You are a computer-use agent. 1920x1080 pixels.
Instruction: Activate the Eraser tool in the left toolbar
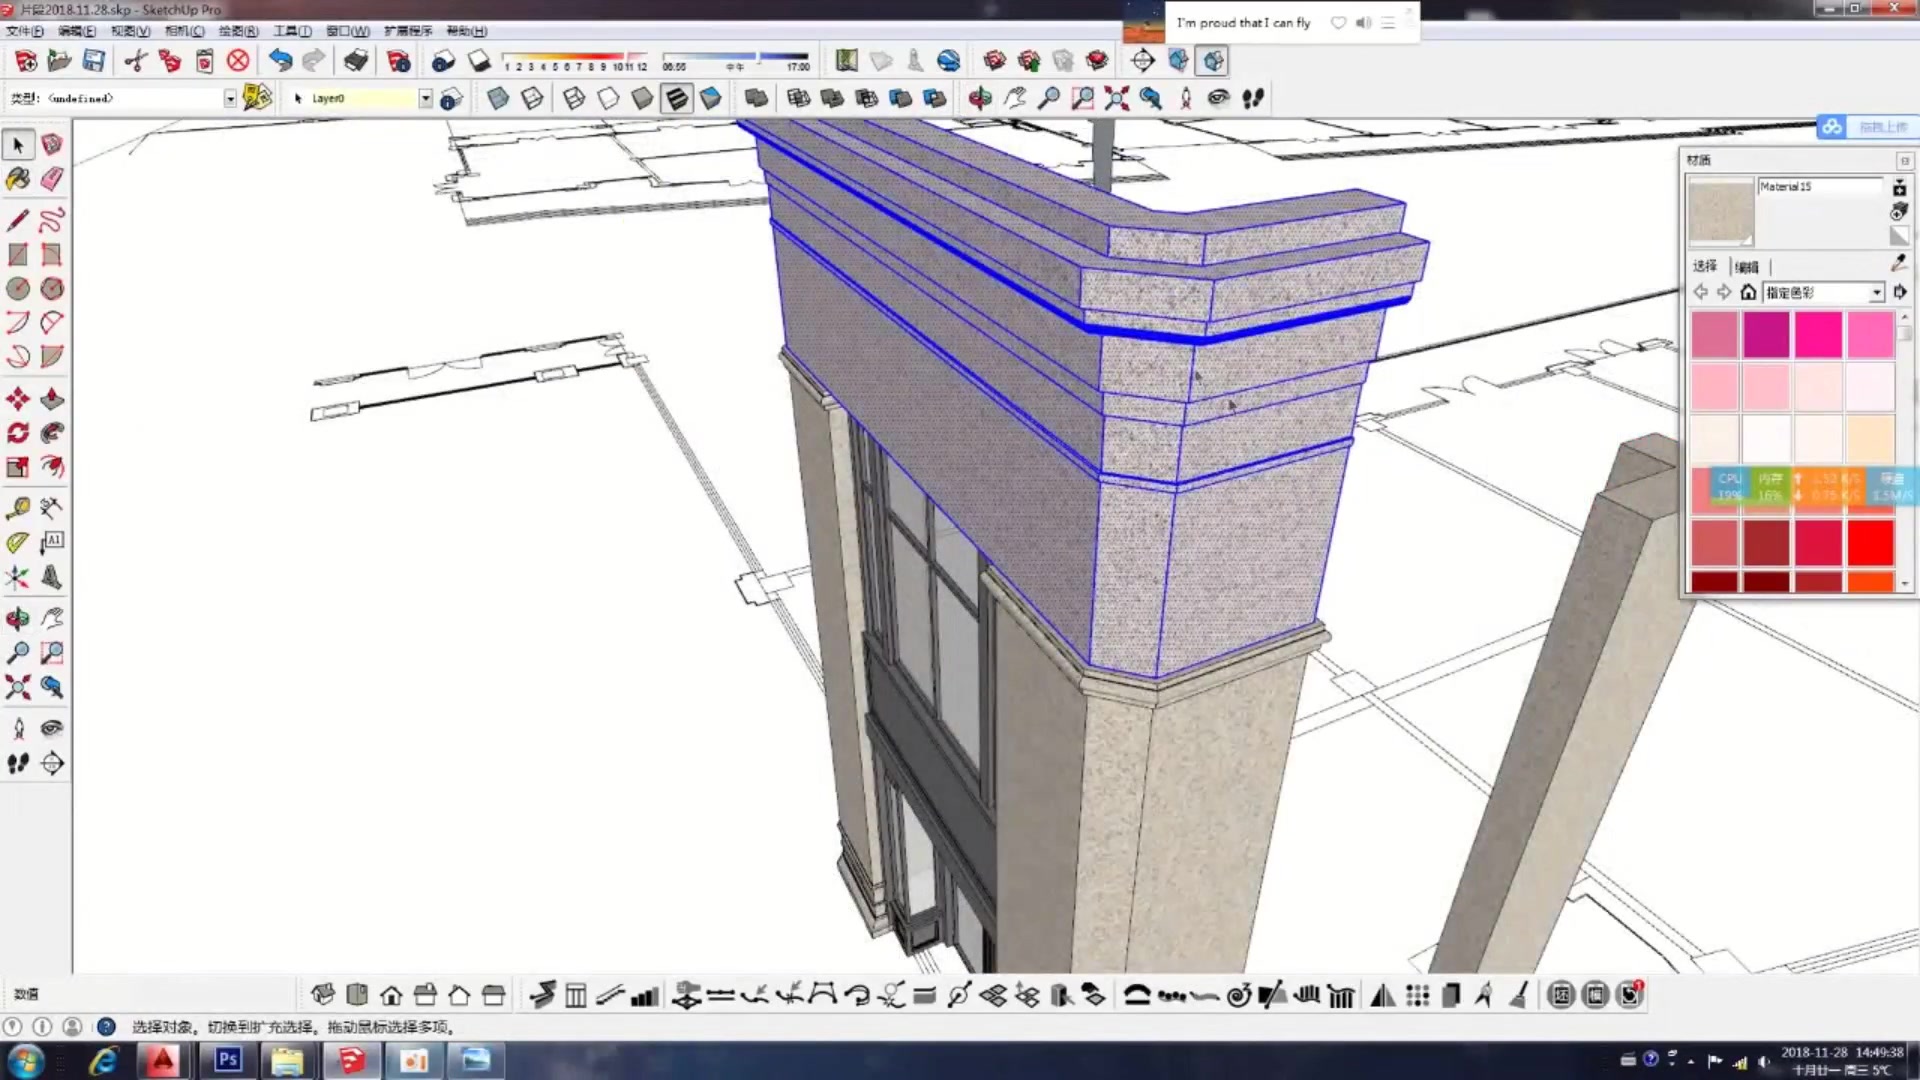52,178
